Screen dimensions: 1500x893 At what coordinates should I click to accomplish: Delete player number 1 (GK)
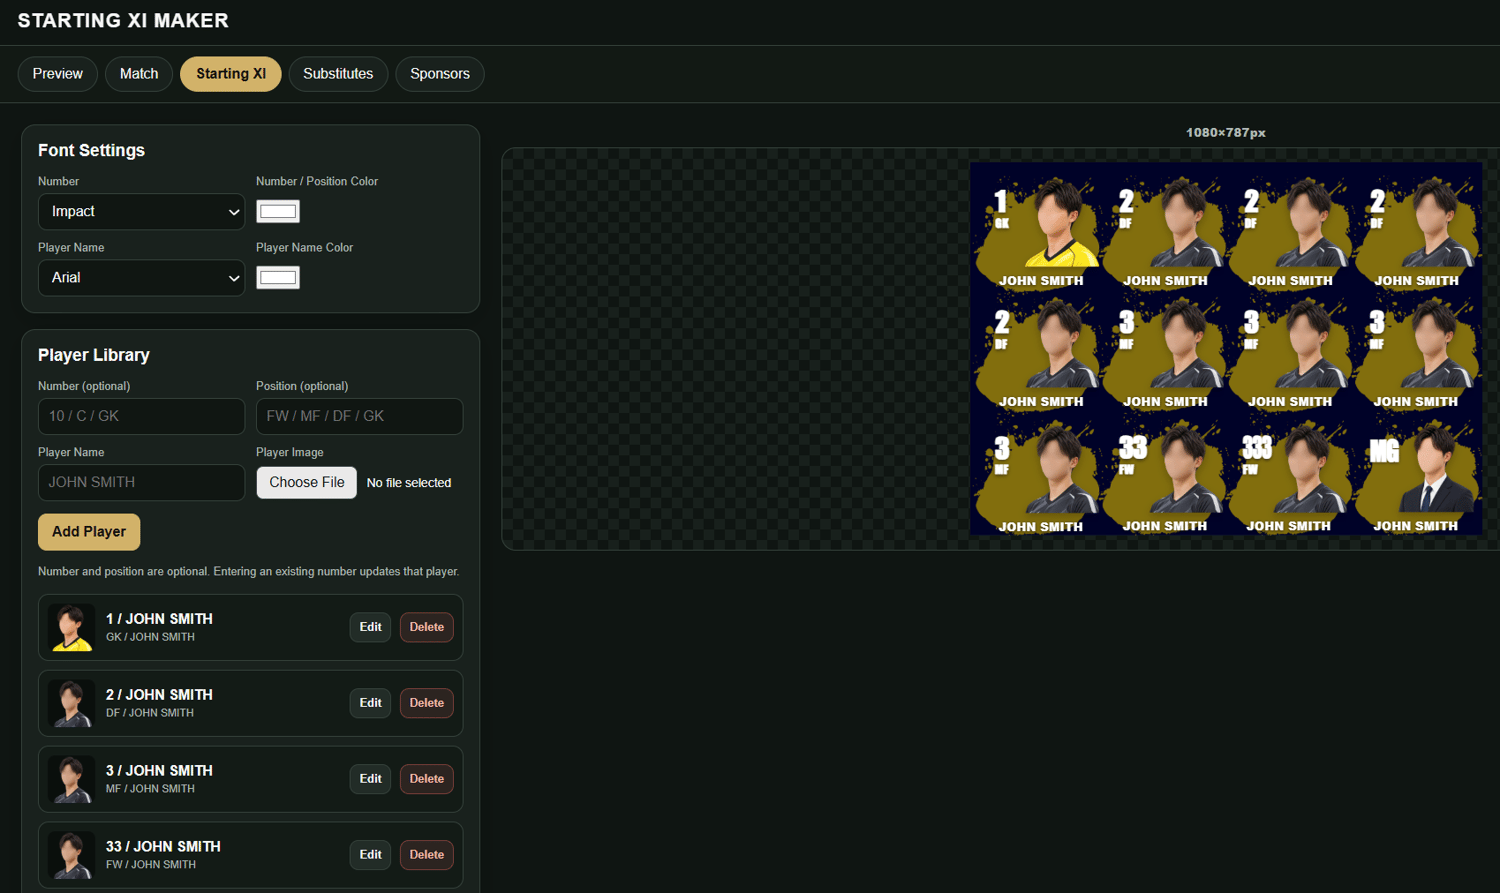click(427, 627)
